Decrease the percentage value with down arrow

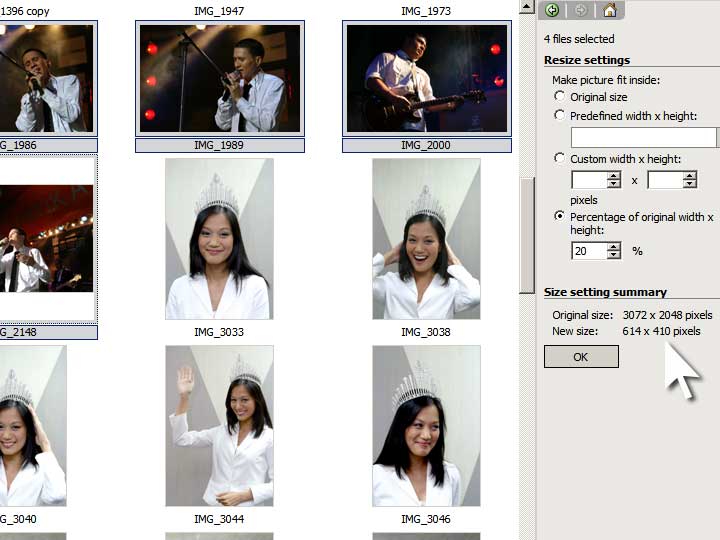(614, 256)
